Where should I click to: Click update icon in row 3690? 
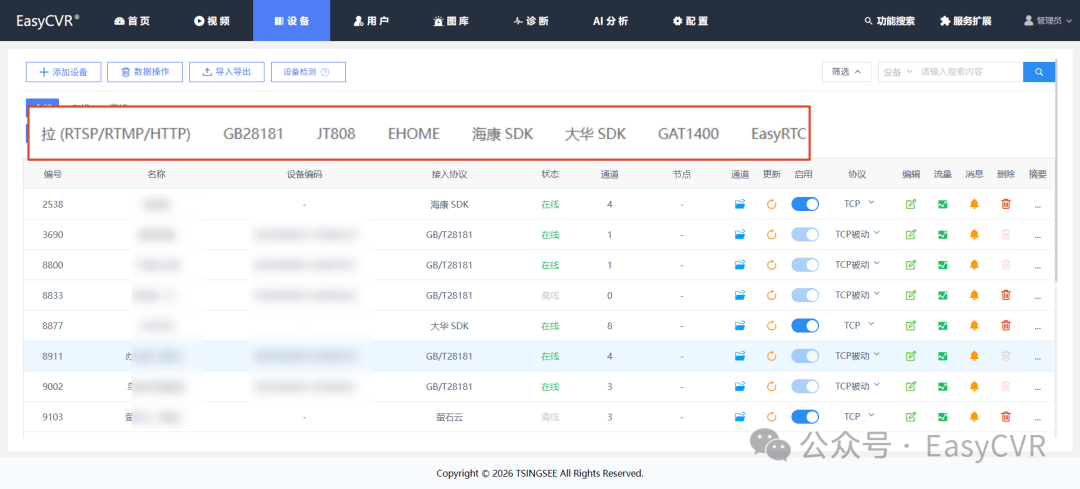click(771, 235)
